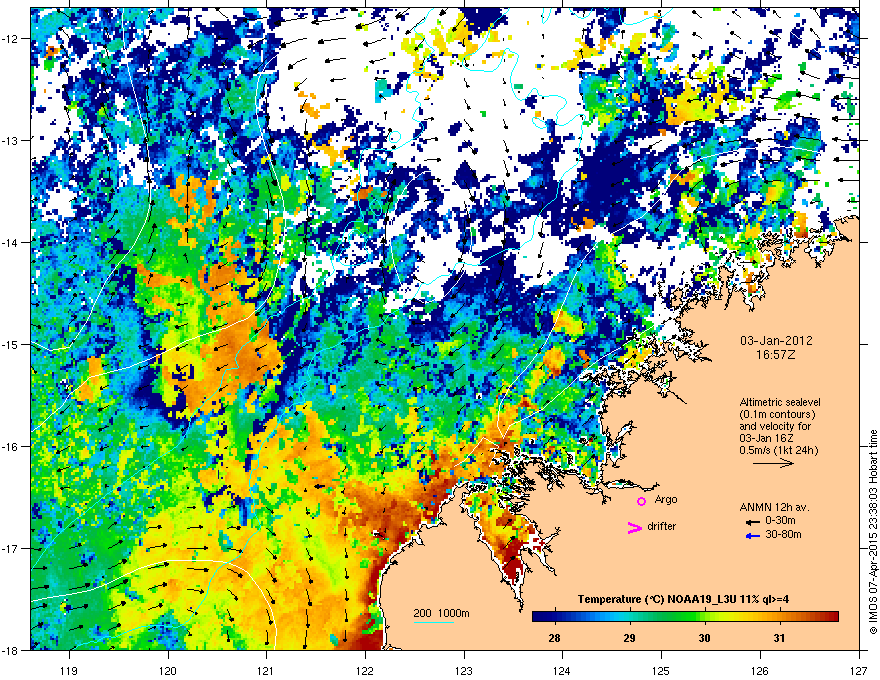Click longitude axis label '127'
This screenshot has height=680, width=880.
tap(859, 670)
